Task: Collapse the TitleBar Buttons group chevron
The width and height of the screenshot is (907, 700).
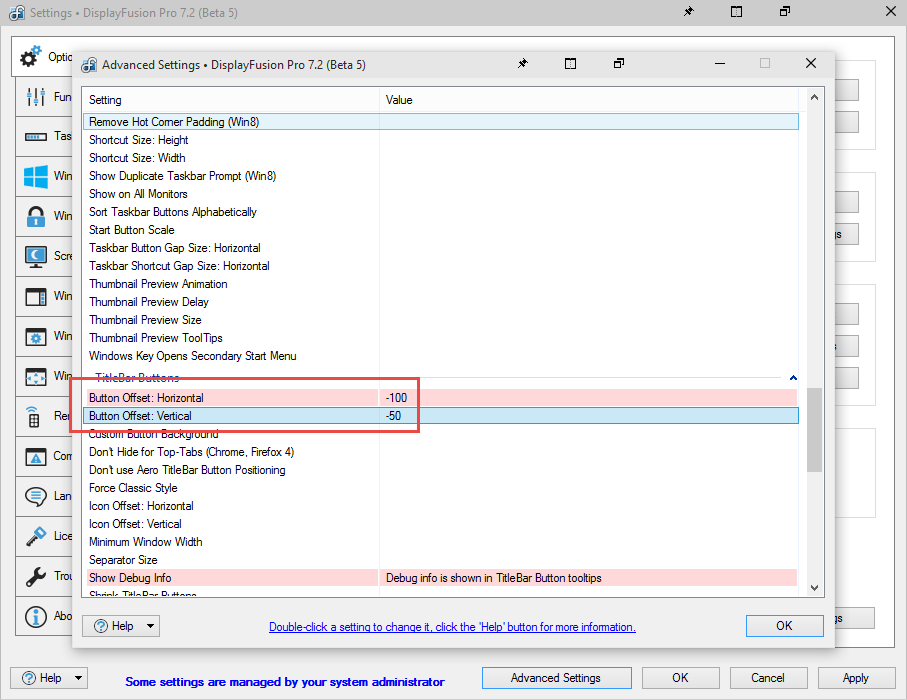Action: (793, 378)
